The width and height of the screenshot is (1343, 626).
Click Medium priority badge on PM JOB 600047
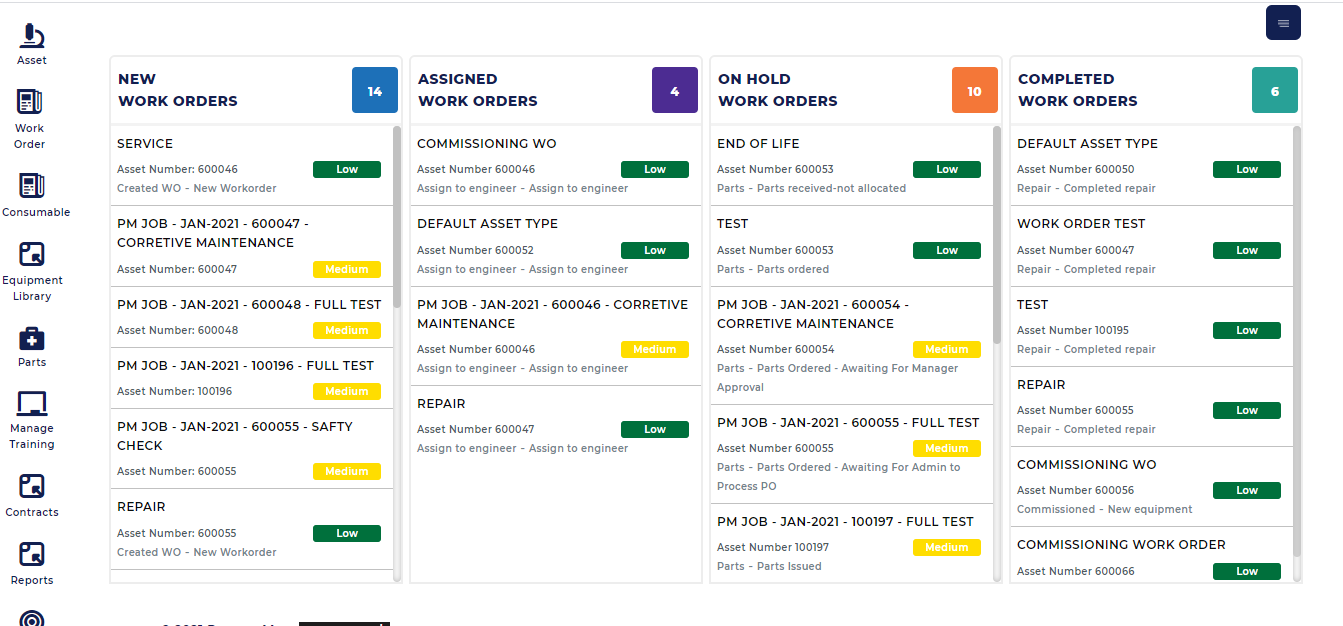(347, 269)
